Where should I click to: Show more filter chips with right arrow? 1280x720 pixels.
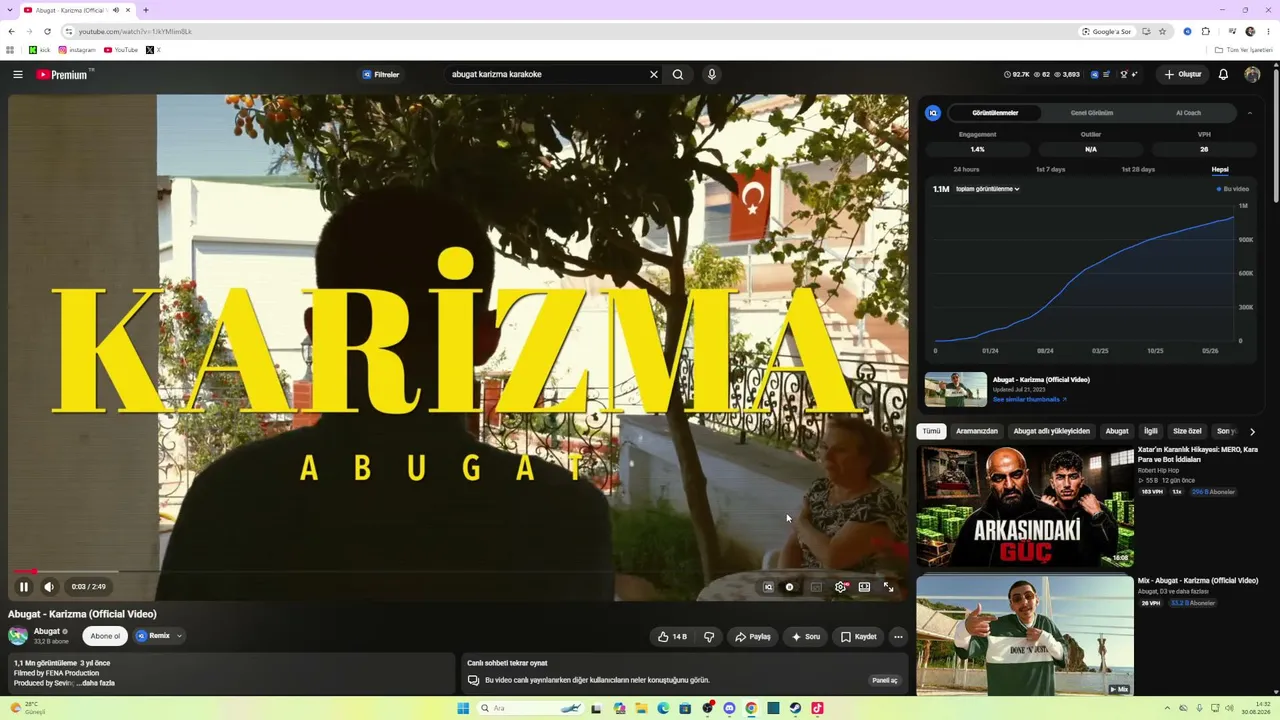1252,431
